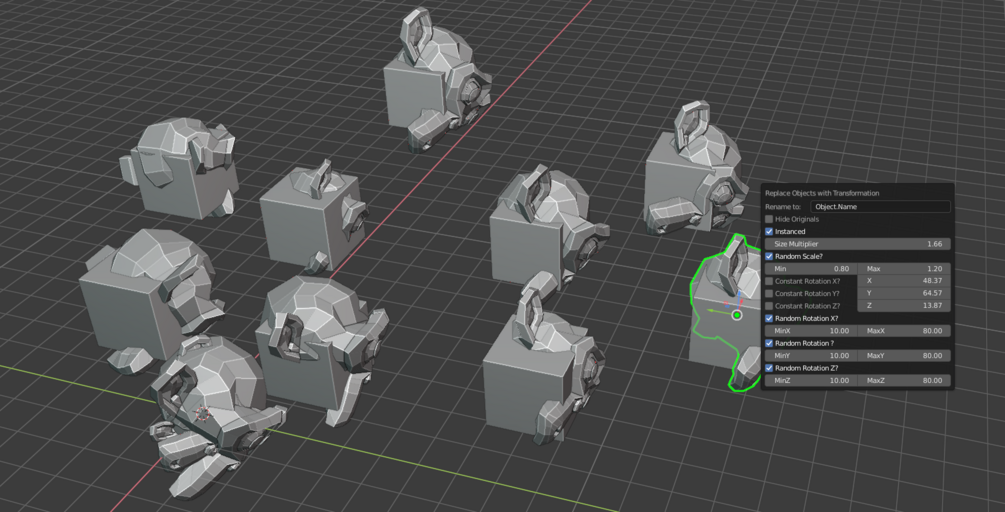Toggle the Hide Originals checkbox
Screen dimensions: 1005x512
[x=769, y=219]
